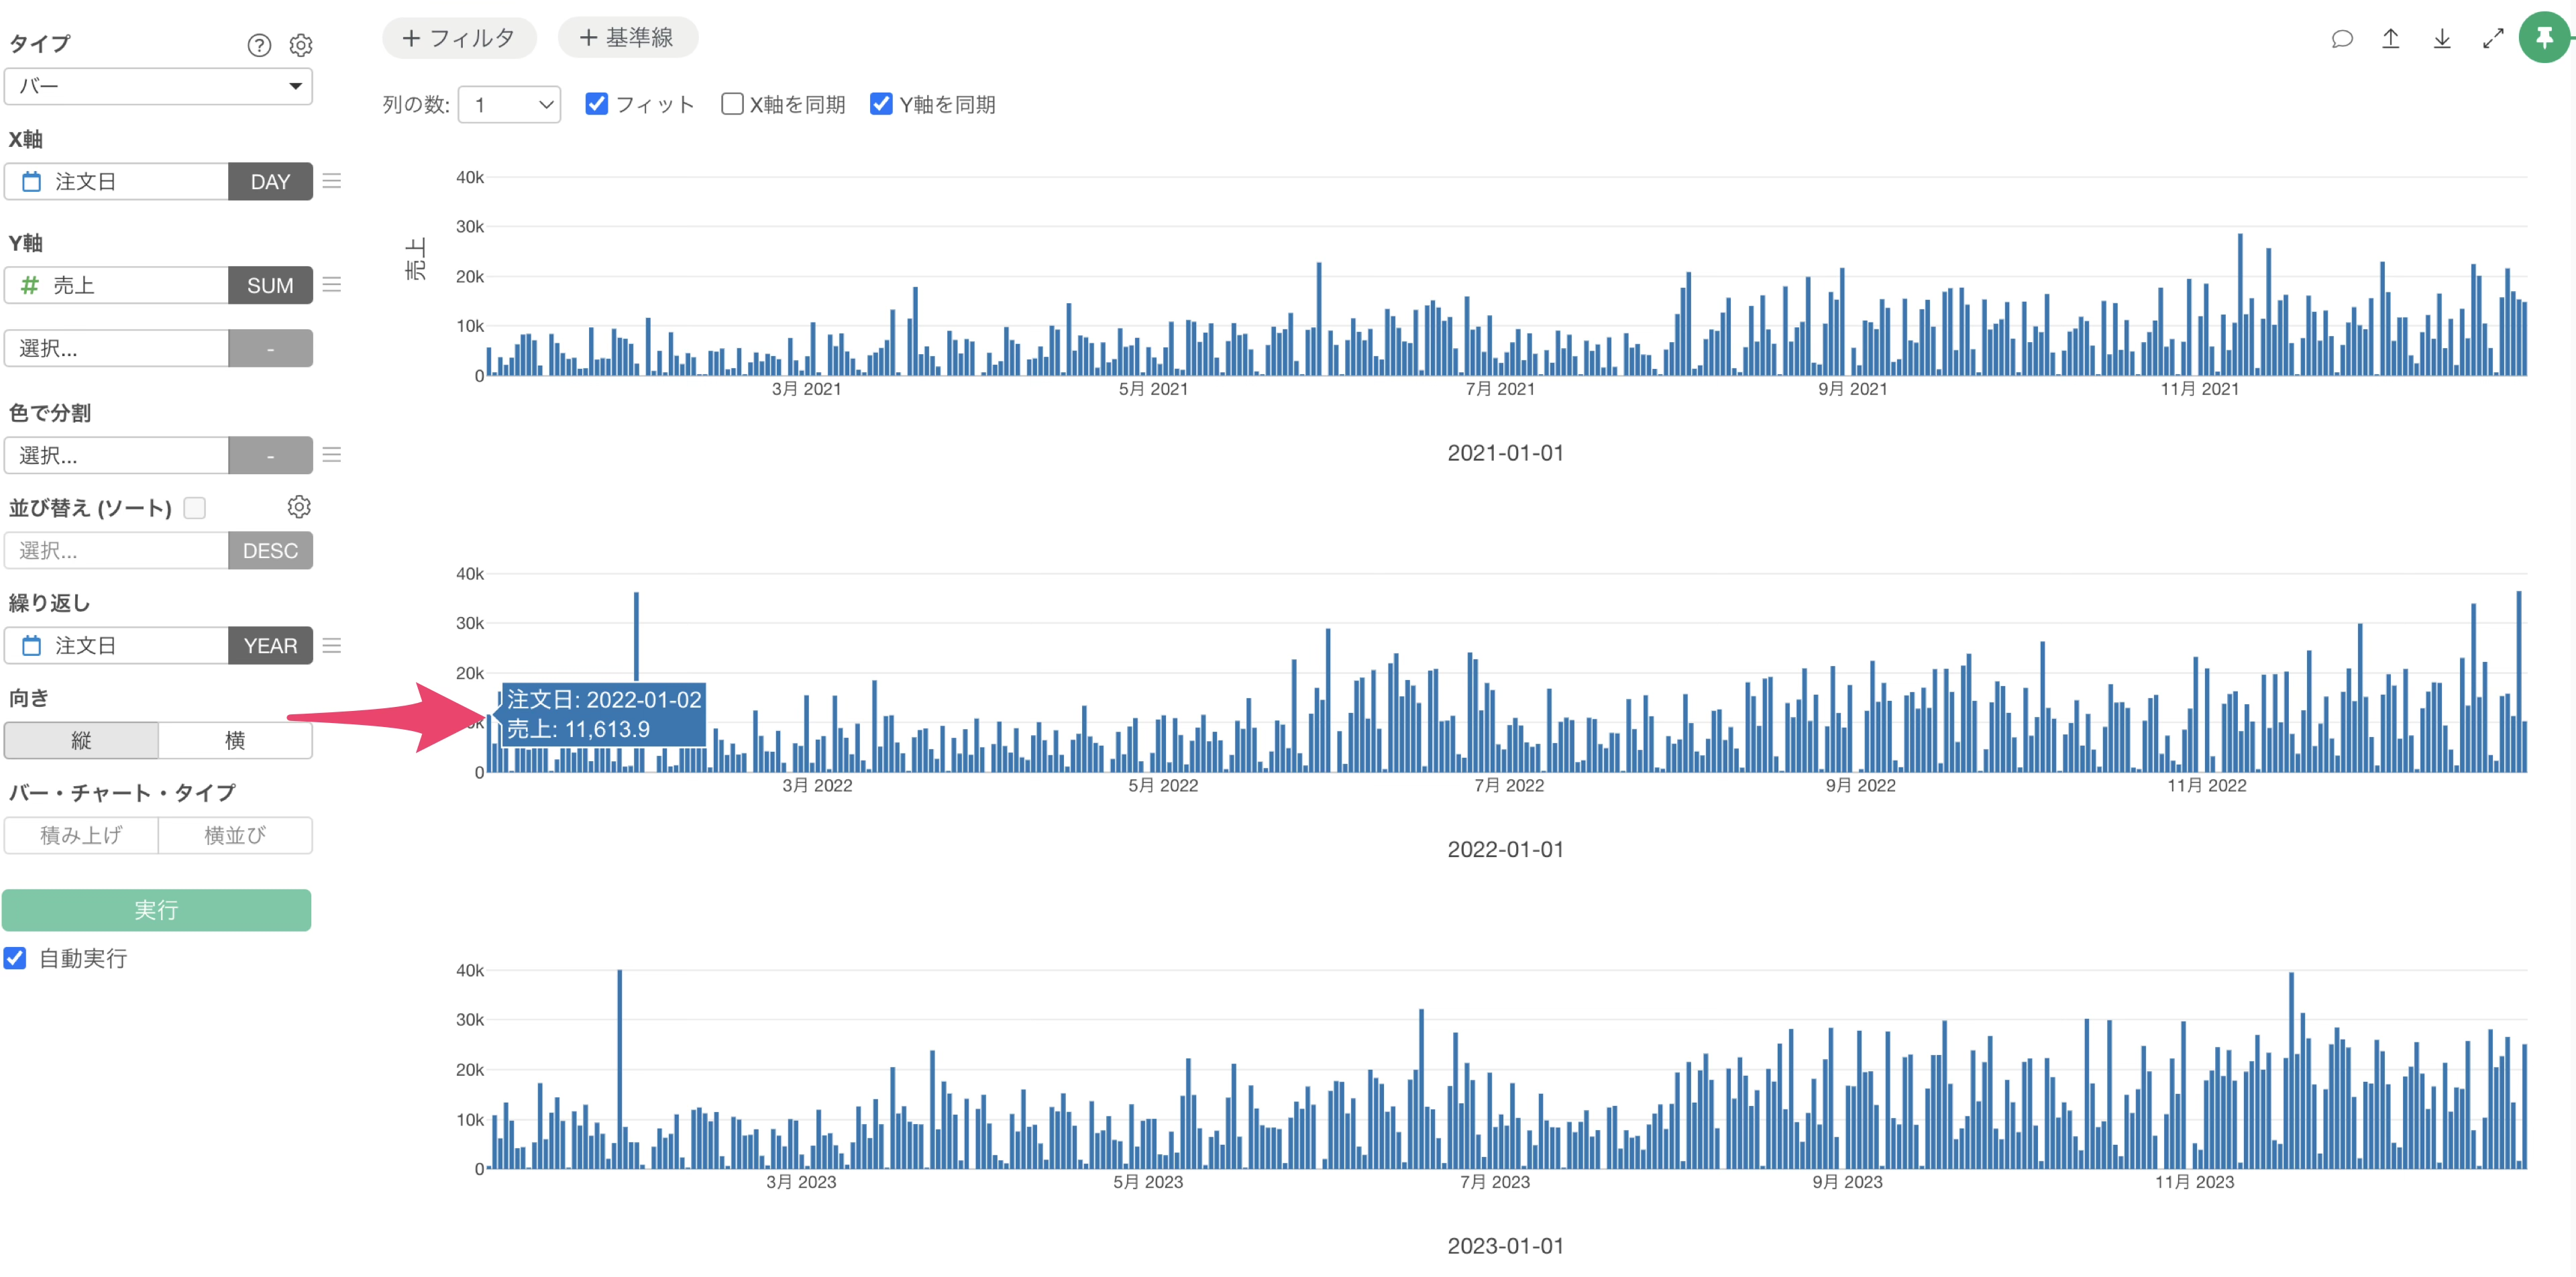Click the help question mark icon
The image size is (2576, 1277).
pyautogui.click(x=259, y=45)
